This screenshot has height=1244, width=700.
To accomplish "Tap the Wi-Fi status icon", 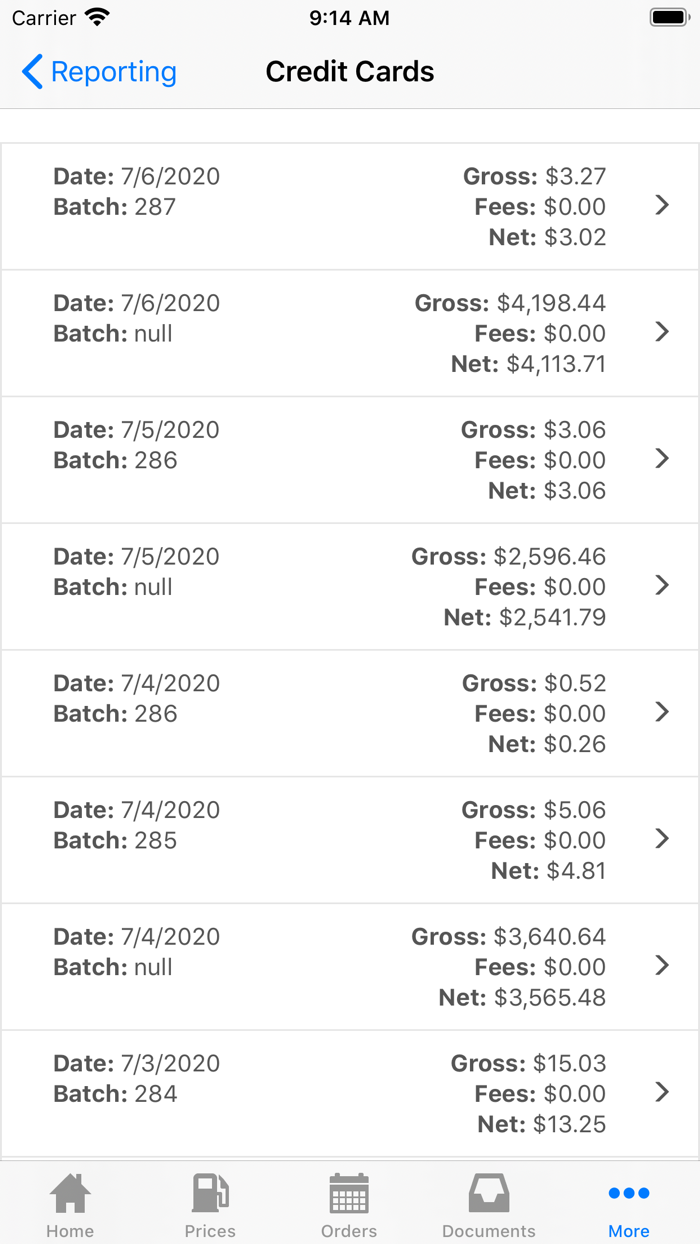I will [x=97, y=18].
